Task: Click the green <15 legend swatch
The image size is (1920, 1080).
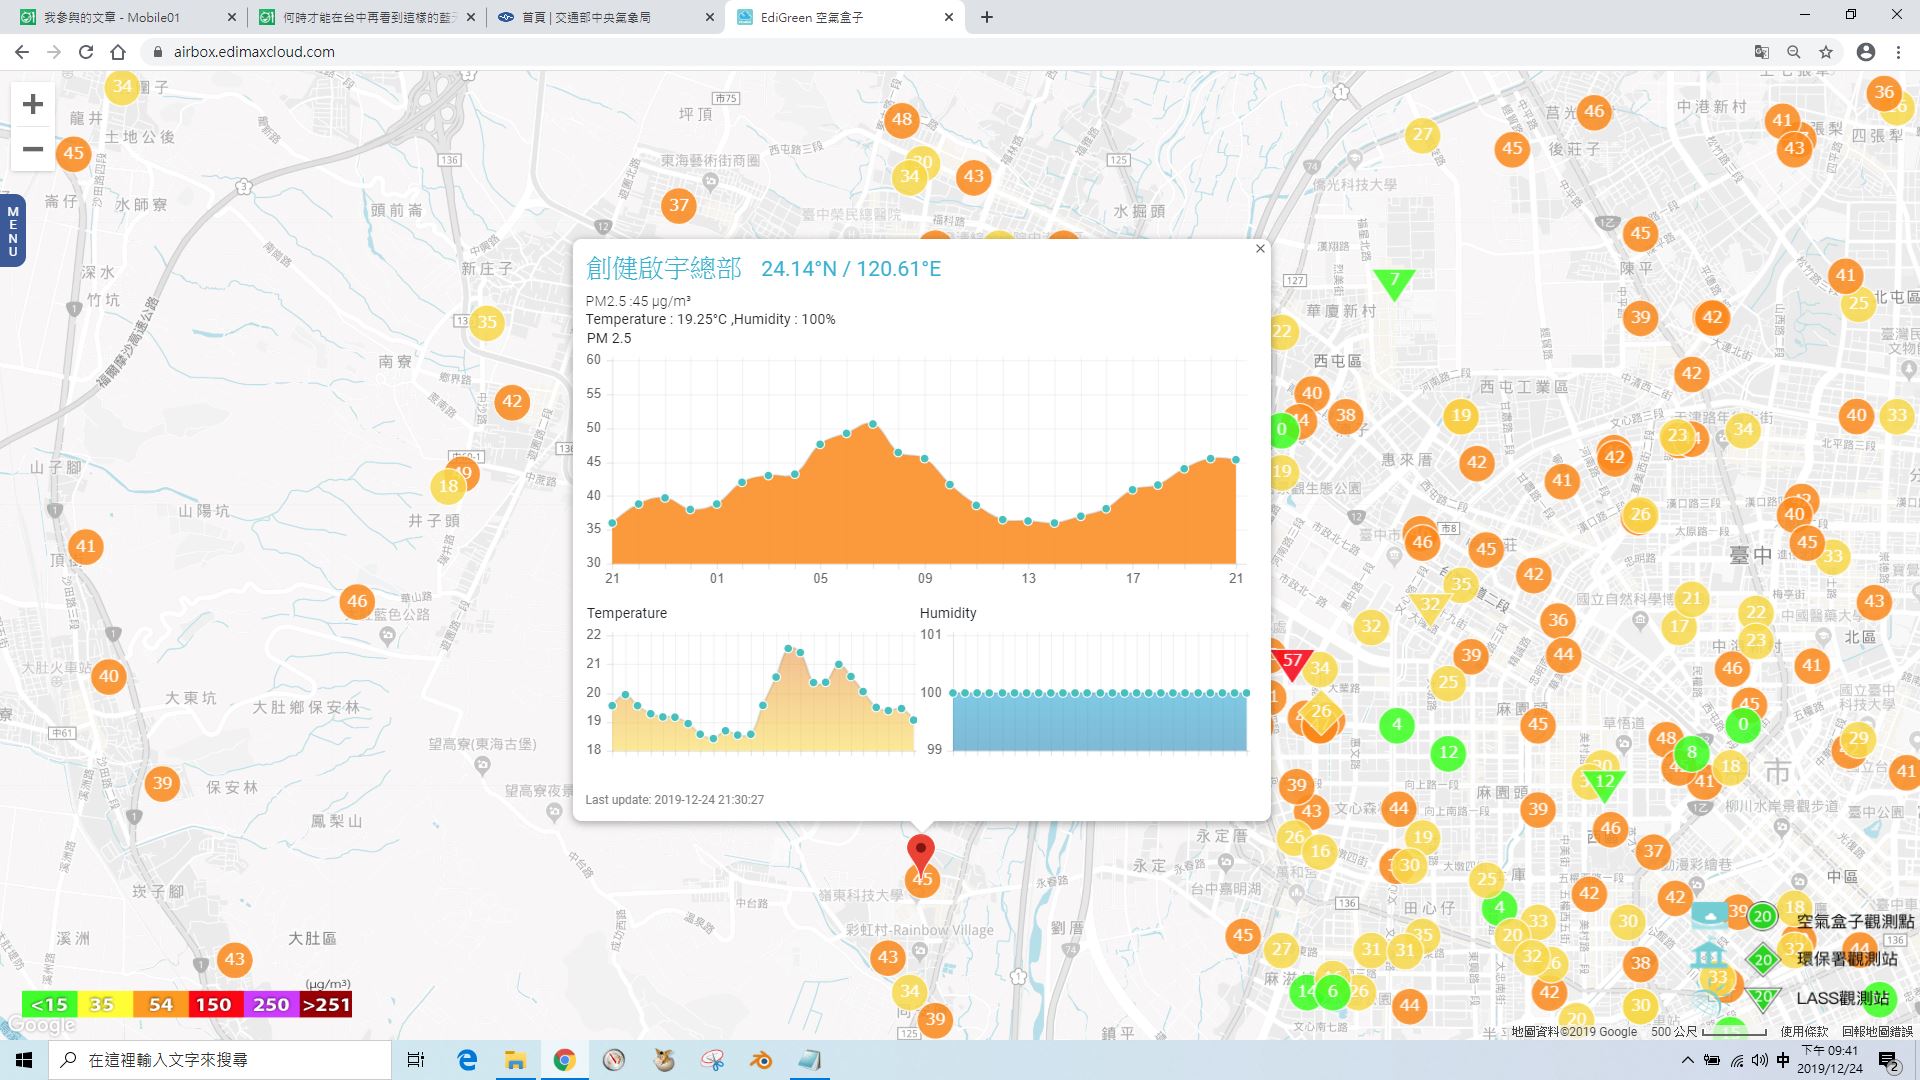Action: (x=49, y=1004)
